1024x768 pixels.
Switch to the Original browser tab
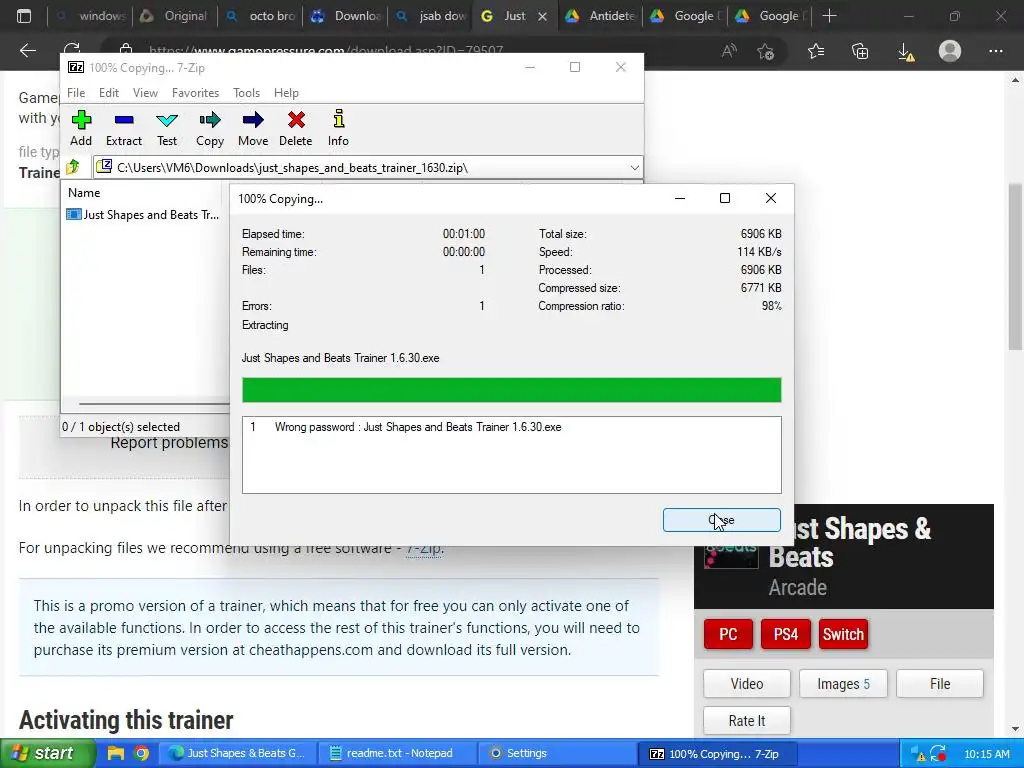coord(175,16)
